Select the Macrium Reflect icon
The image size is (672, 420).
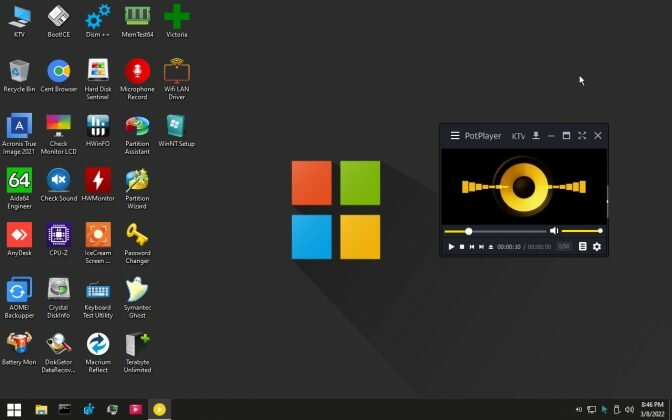(x=98, y=352)
